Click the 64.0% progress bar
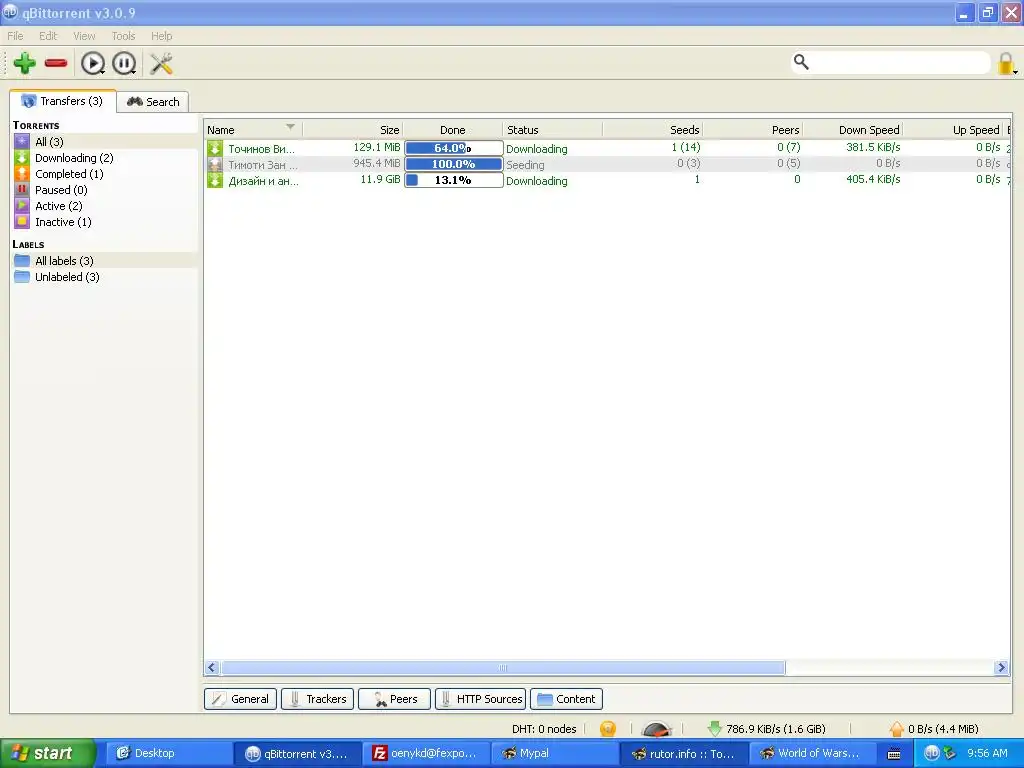Viewport: 1024px width, 768px height. [454, 148]
